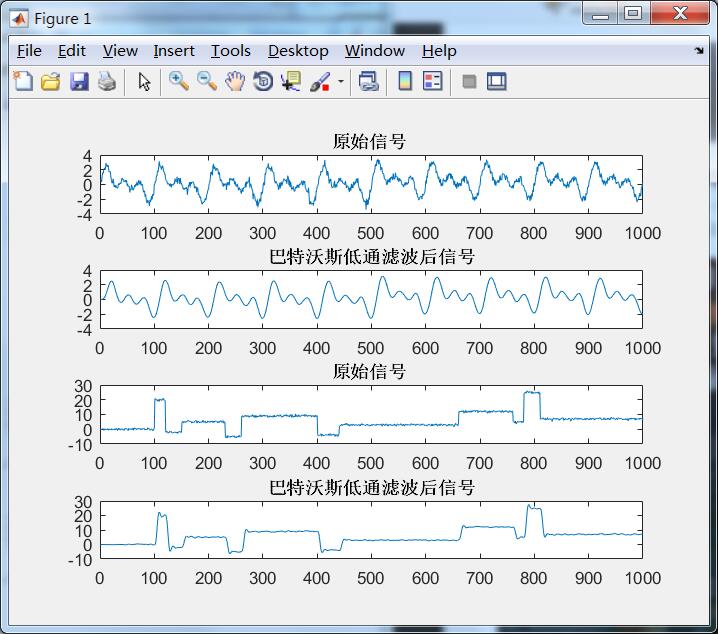Open the Insert menu
This screenshot has width=718, height=634.
(174, 51)
